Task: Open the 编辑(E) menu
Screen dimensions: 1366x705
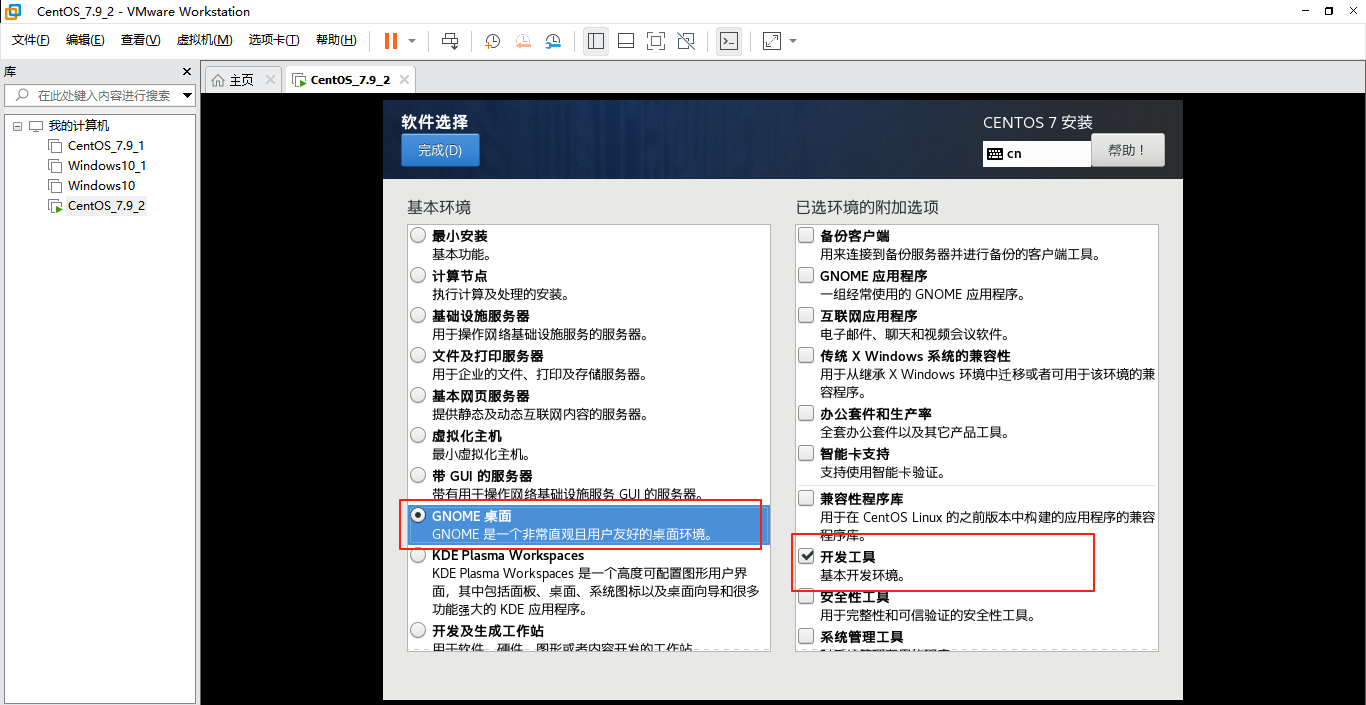Action: [x=85, y=40]
